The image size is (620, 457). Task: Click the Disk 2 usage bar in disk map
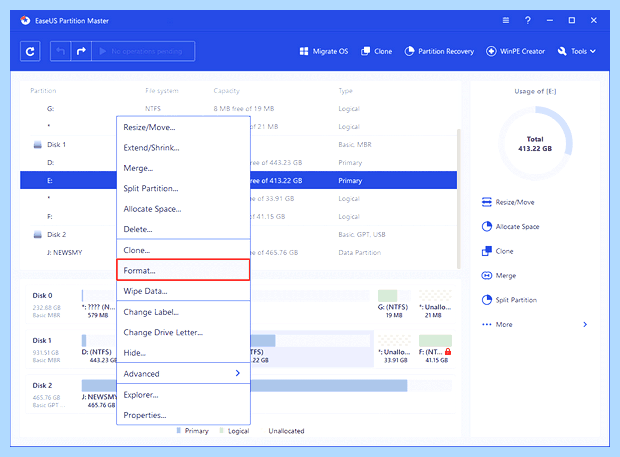pyautogui.click(x=267, y=386)
